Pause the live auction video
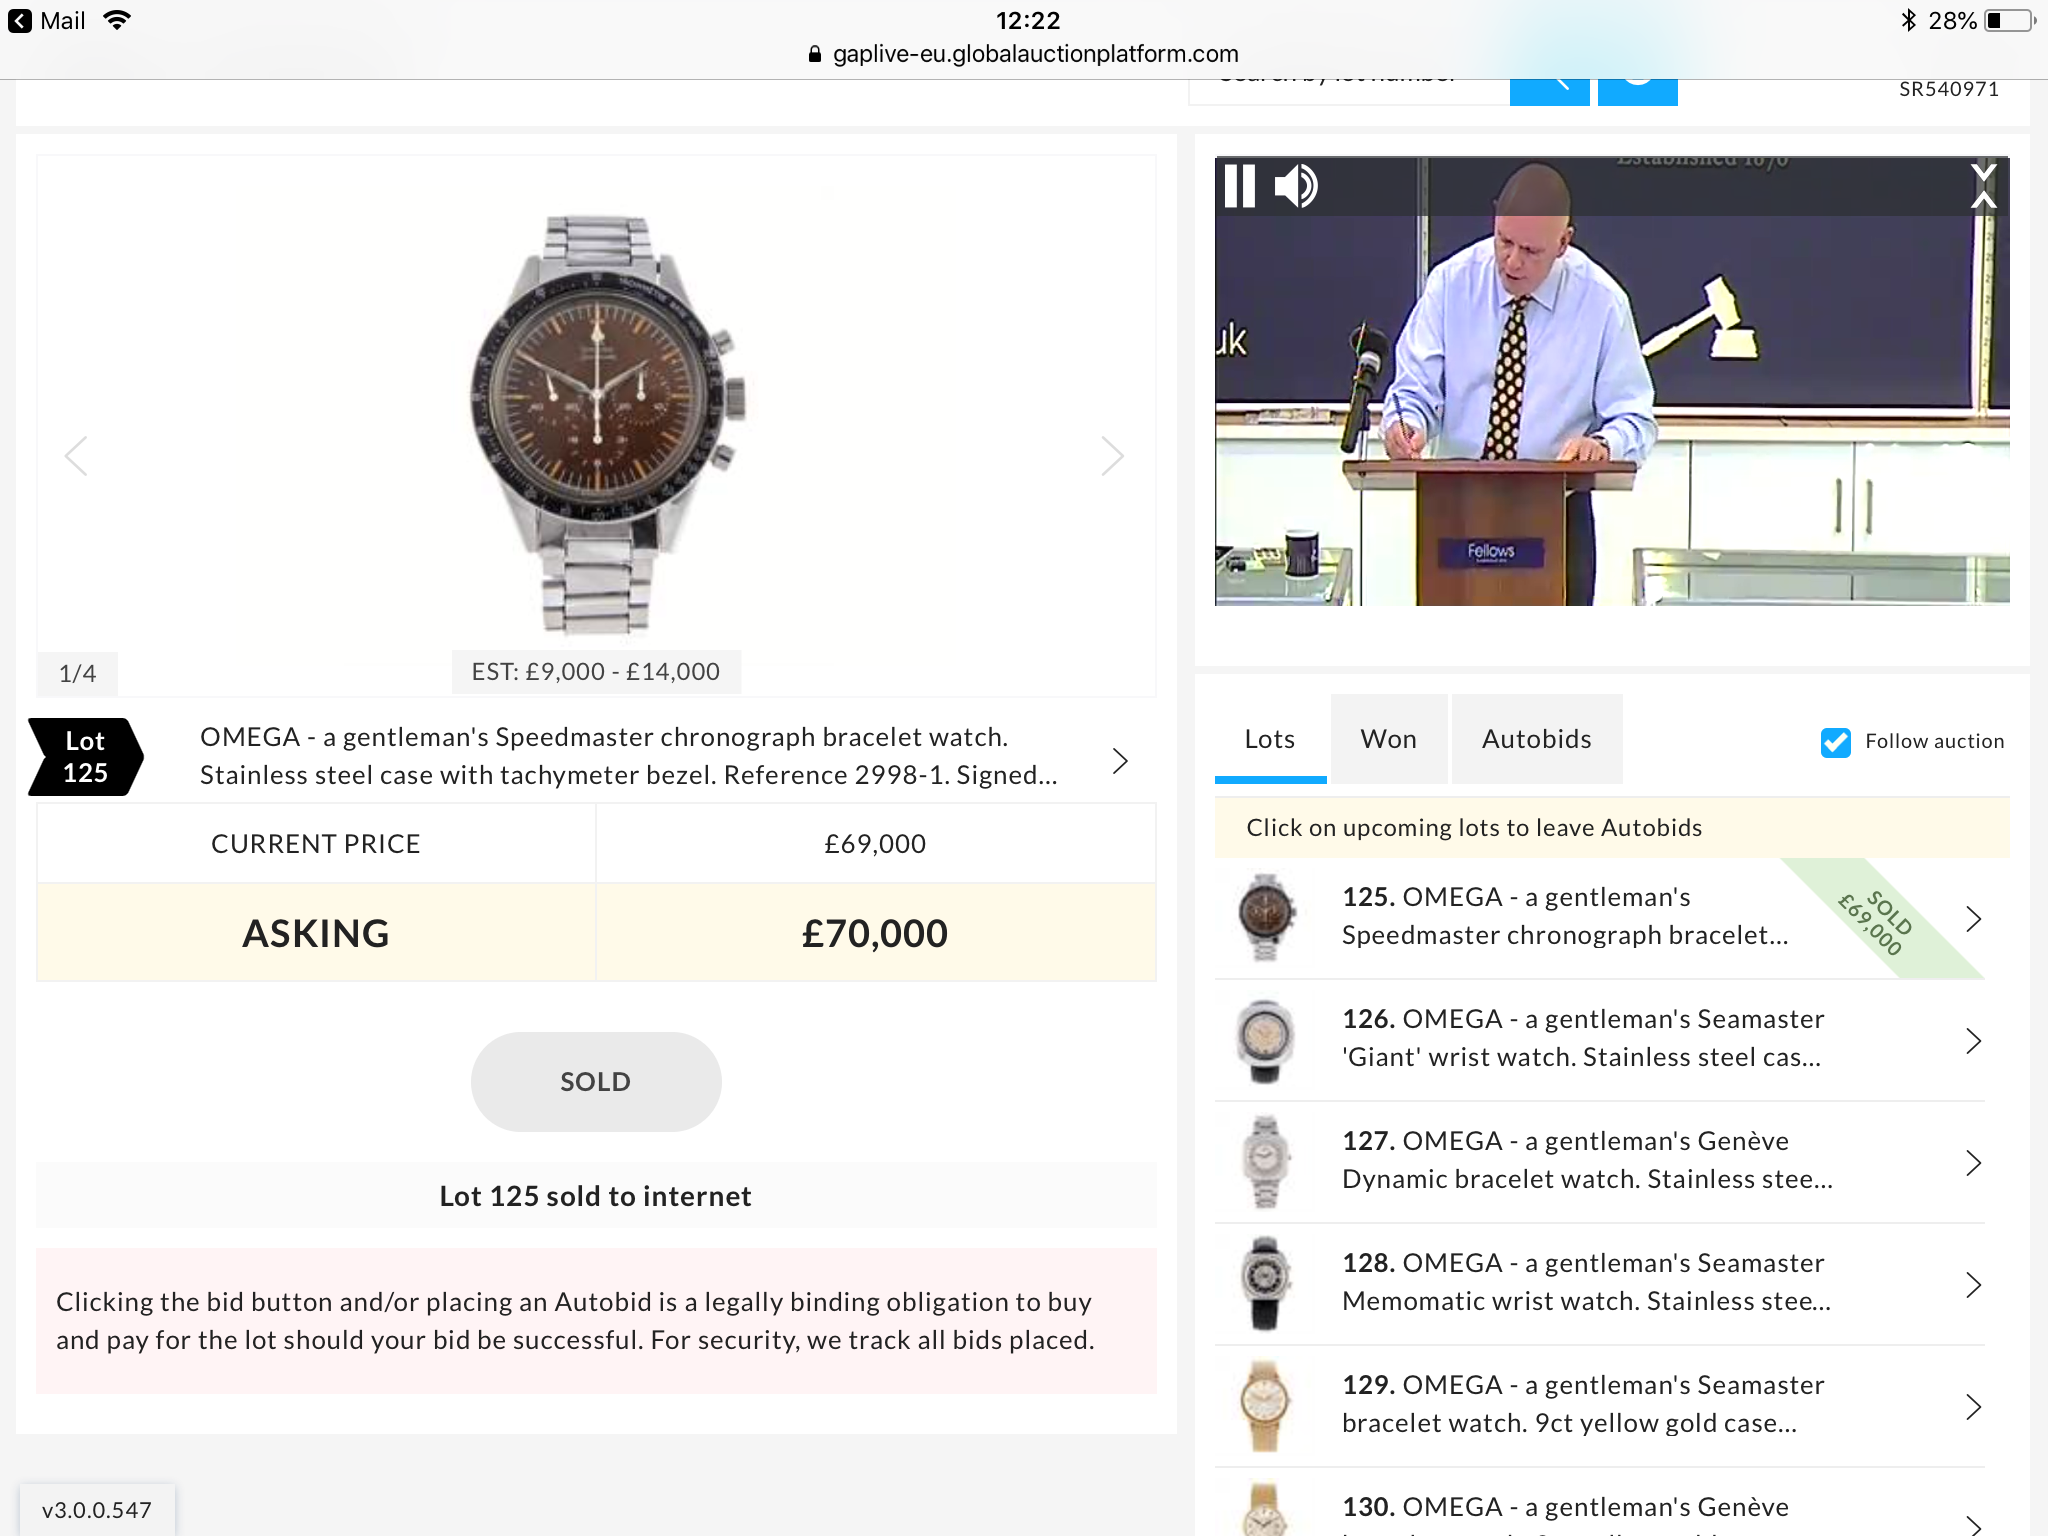The width and height of the screenshot is (2048, 1536). coord(1239,186)
